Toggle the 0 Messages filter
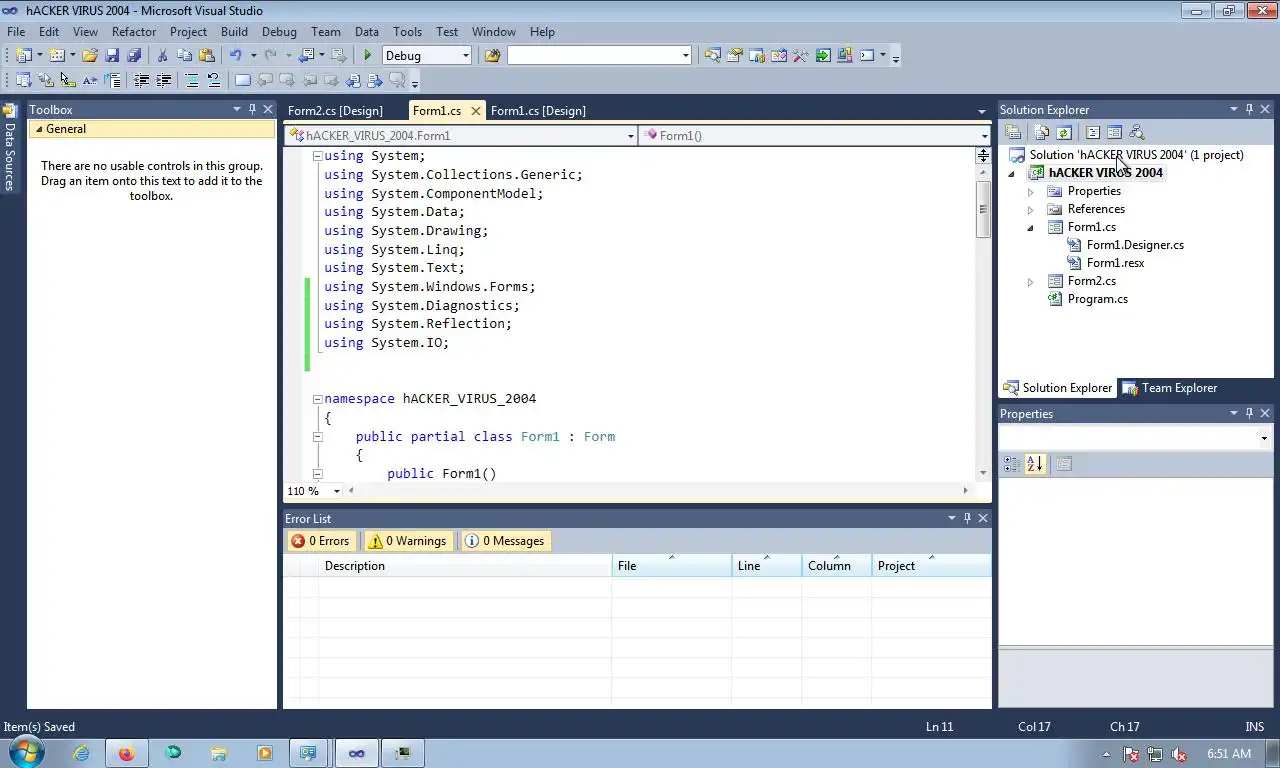Viewport: 1280px width, 768px height. pos(506,541)
